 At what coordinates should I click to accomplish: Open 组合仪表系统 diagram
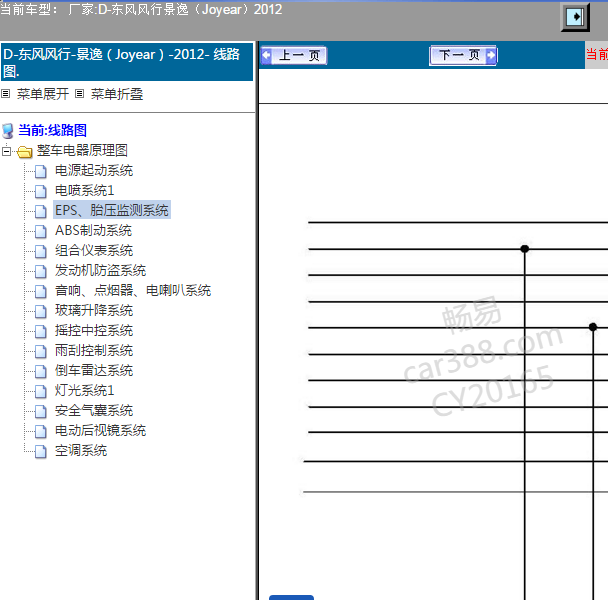tap(94, 251)
